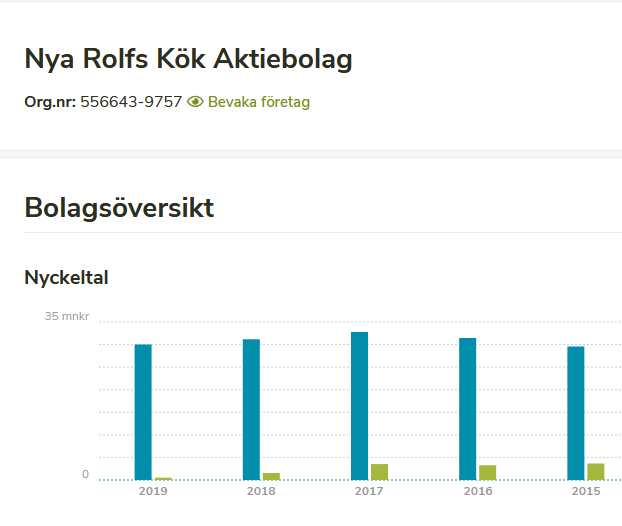Screen dimensions: 622x526
Task: Open the Bevaka företag link
Action: pyautogui.click(x=259, y=102)
